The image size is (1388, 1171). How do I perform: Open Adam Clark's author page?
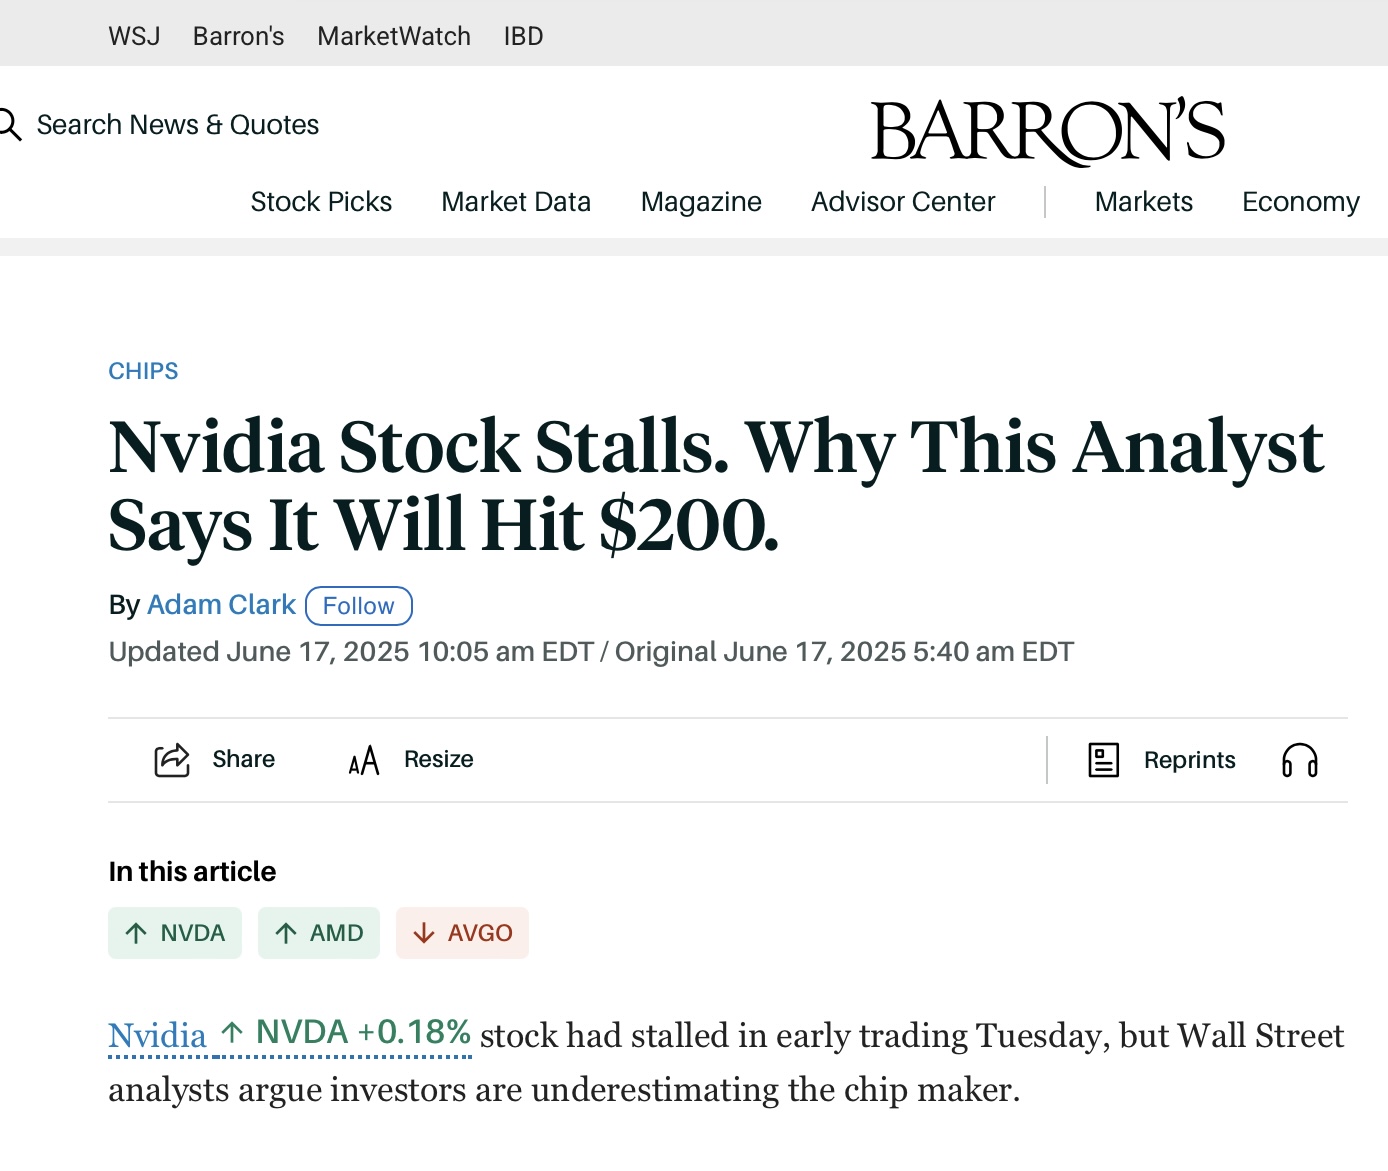point(221,605)
